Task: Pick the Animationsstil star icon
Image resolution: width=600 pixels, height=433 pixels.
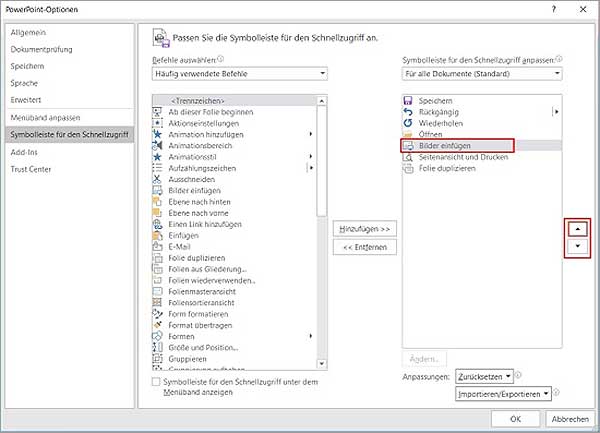Action: coord(157,157)
